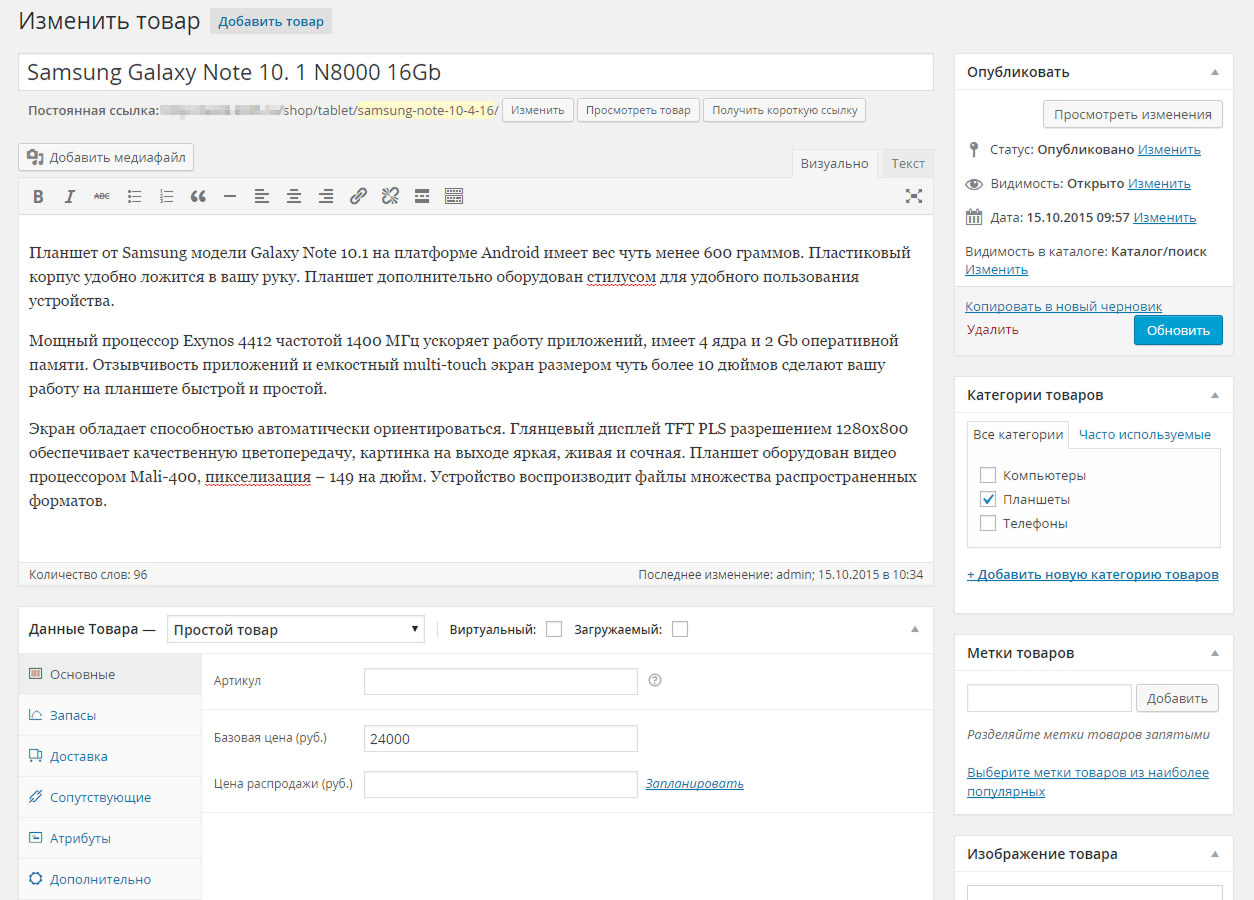Click Получить короткую ссылку button
Image resolution: width=1254 pixels, height=900 pixels.
[x=784, y=110]
